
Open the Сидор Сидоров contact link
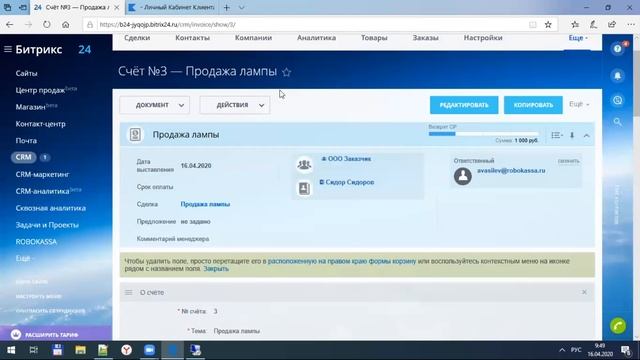(350, 182)
